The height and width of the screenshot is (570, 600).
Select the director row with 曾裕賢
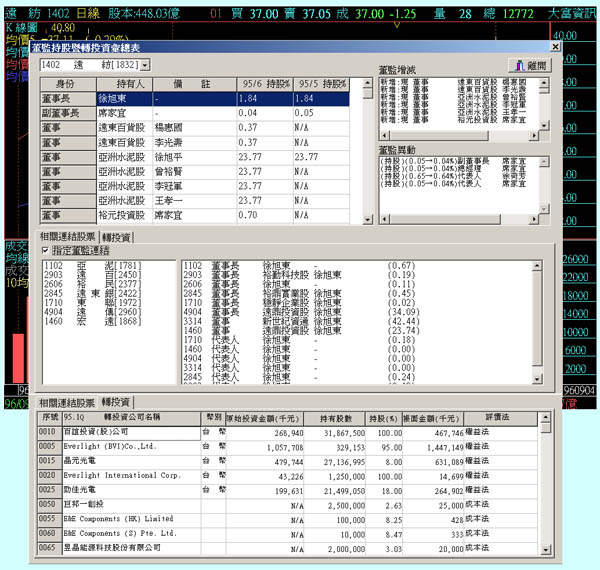click(x=195, y=172)
